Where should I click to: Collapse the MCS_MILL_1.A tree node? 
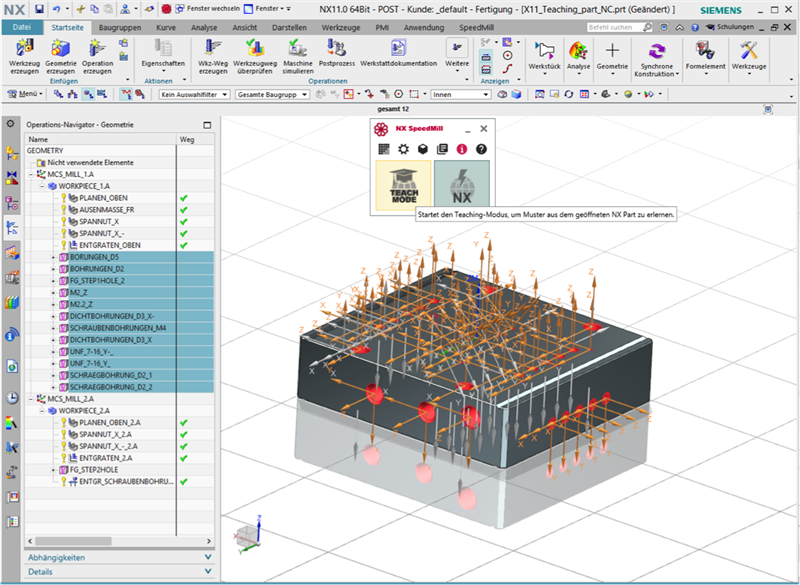[x=32, y=174]
